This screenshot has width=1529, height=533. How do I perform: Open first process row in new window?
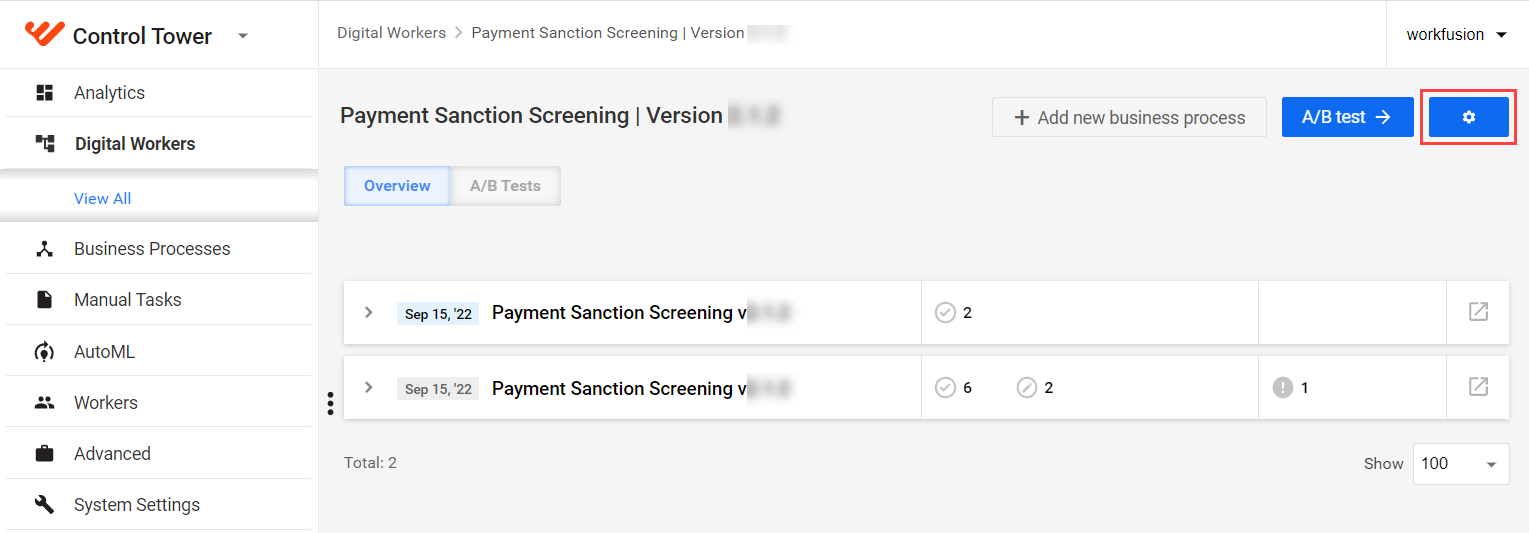pos(1478,312)
